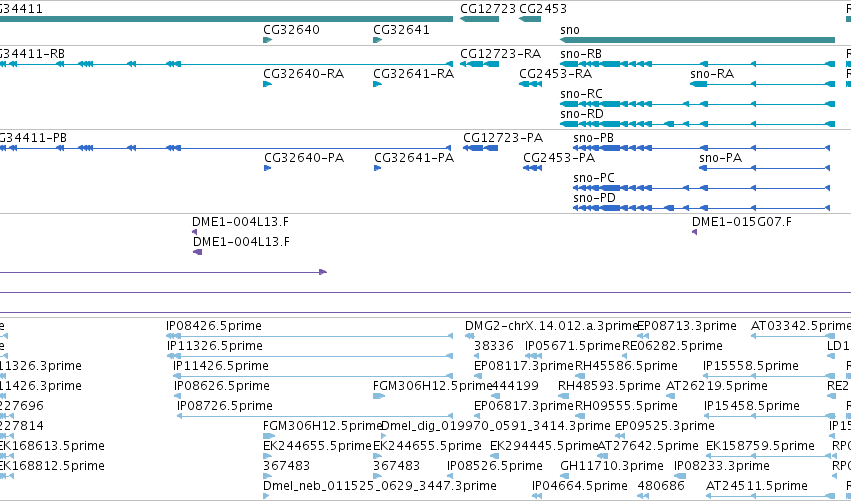
Task: Click the sno-RA transcript label
Action: point(712,74)
